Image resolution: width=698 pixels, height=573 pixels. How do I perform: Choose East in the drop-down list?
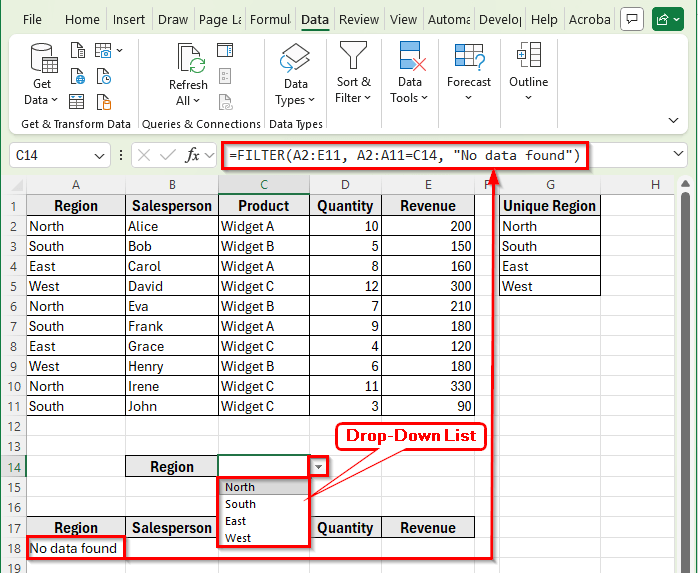pos(264,521)
